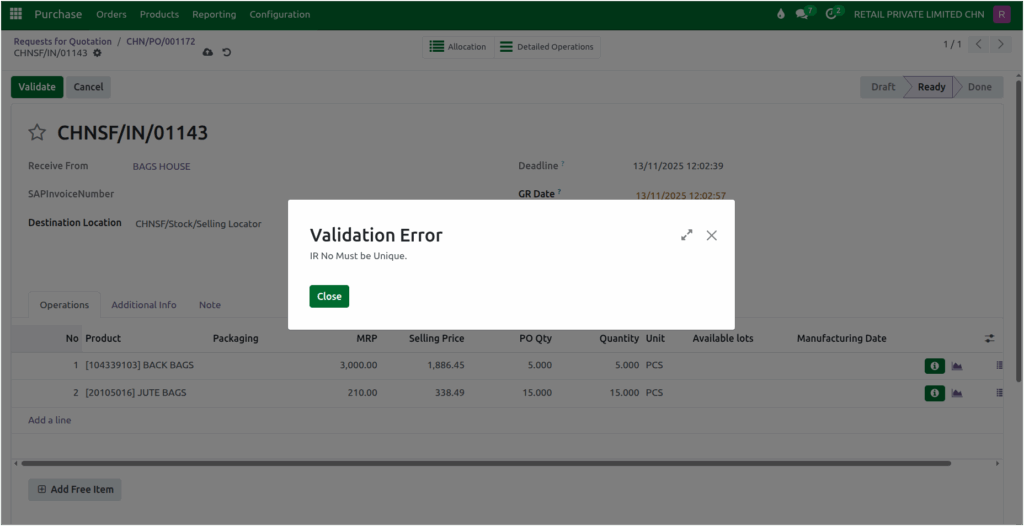Click the Validate button
Image resolution: width=1024 pixels, height=526 pixels.
[37, 87]
